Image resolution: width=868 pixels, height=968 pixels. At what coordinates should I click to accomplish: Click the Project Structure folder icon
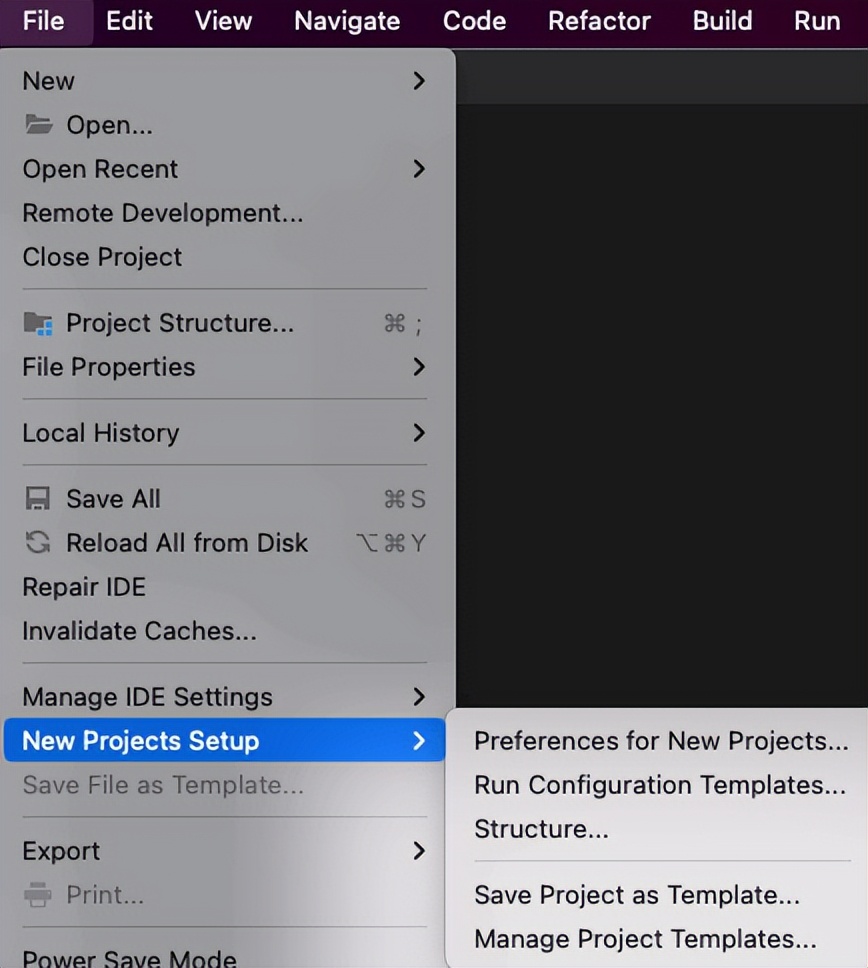coord(38,323)
